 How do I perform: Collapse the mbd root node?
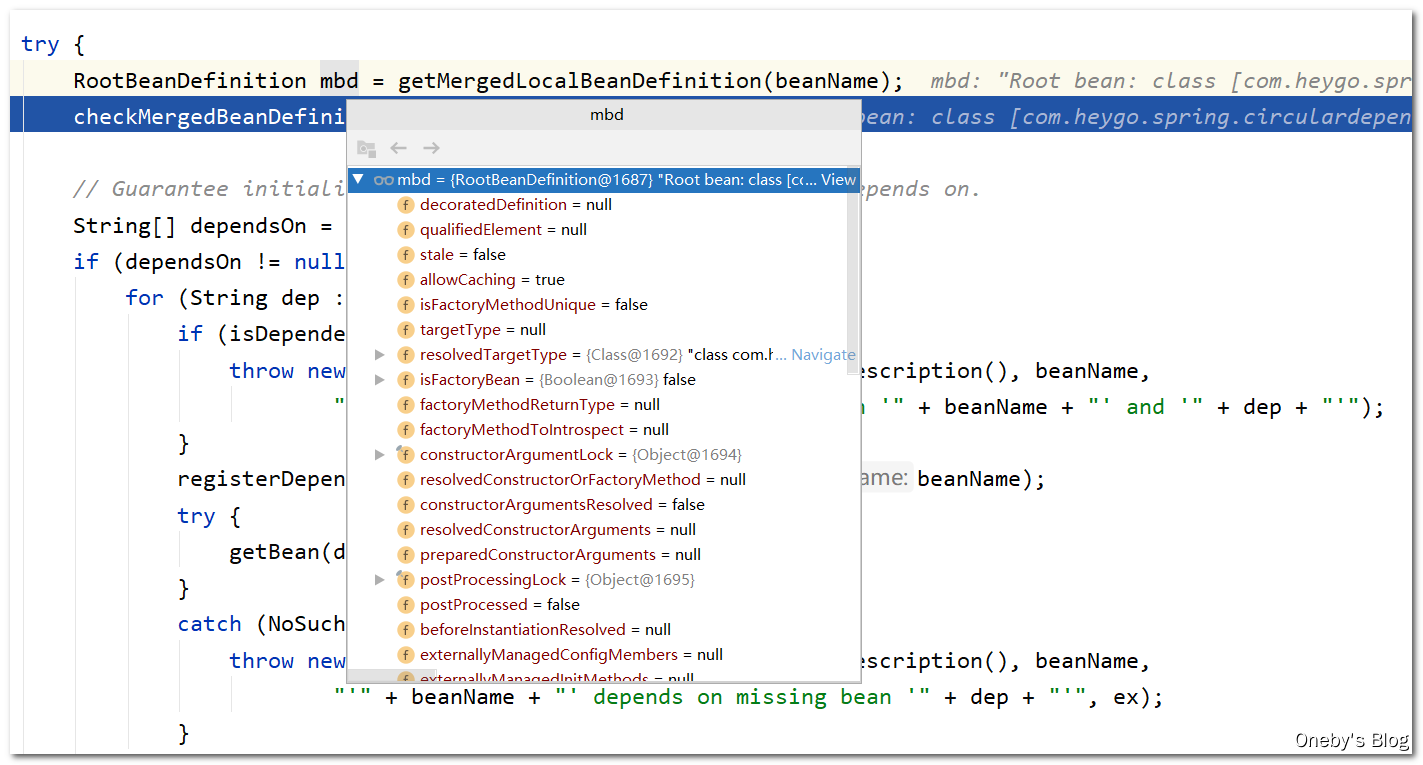pos(358,180)
